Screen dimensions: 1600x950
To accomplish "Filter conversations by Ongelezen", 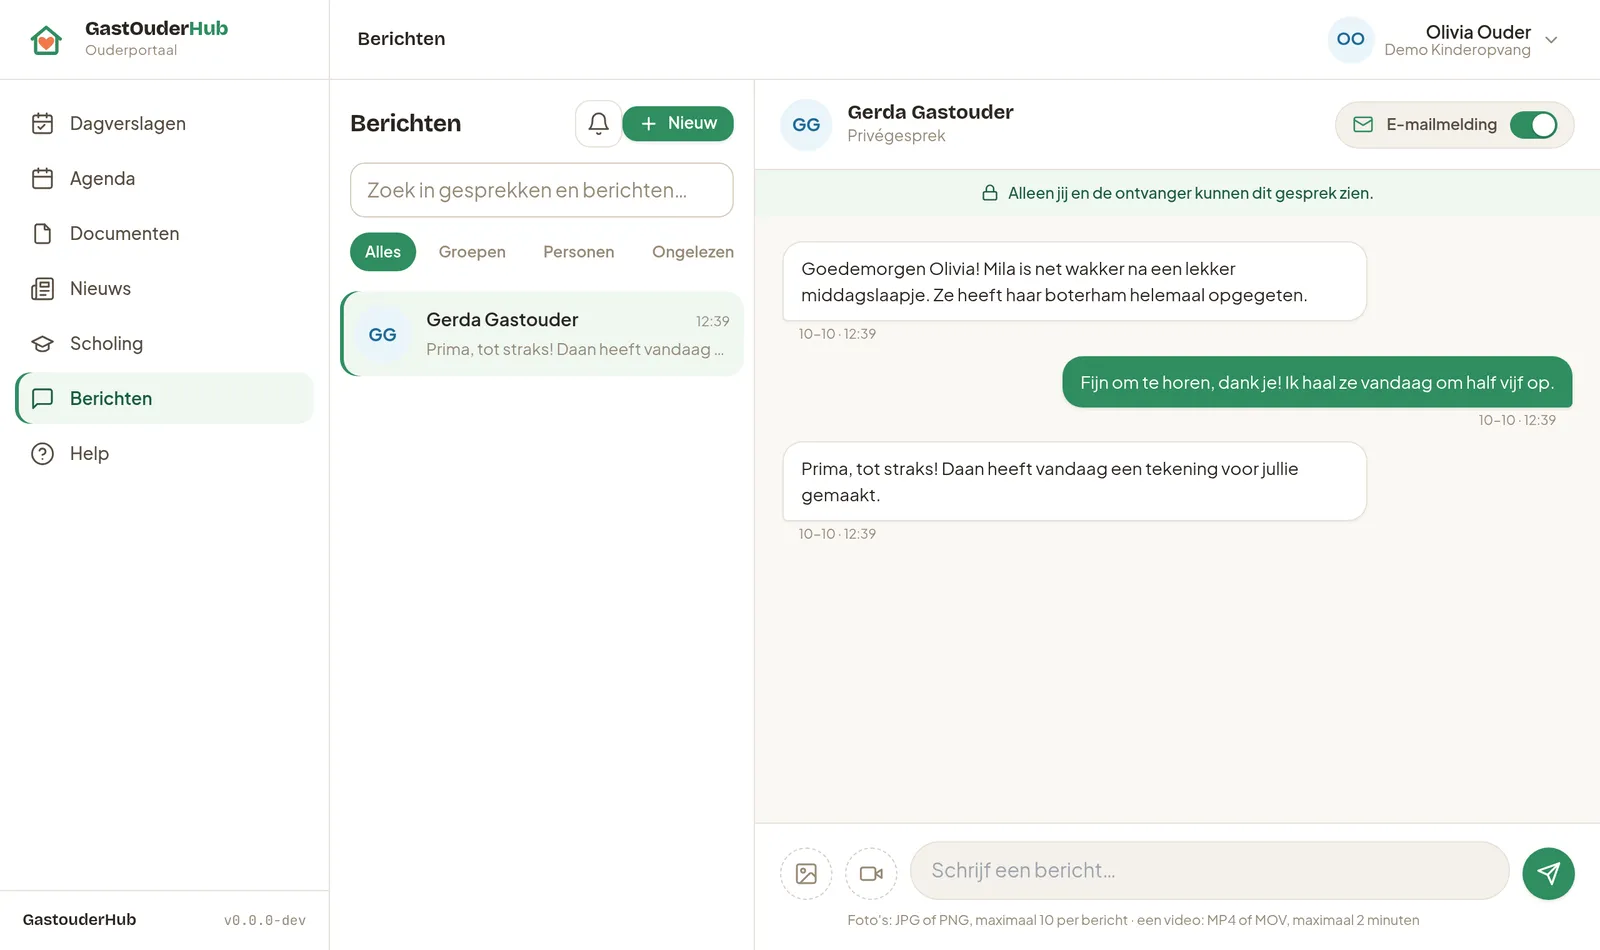I will click(x=693, y=252).
